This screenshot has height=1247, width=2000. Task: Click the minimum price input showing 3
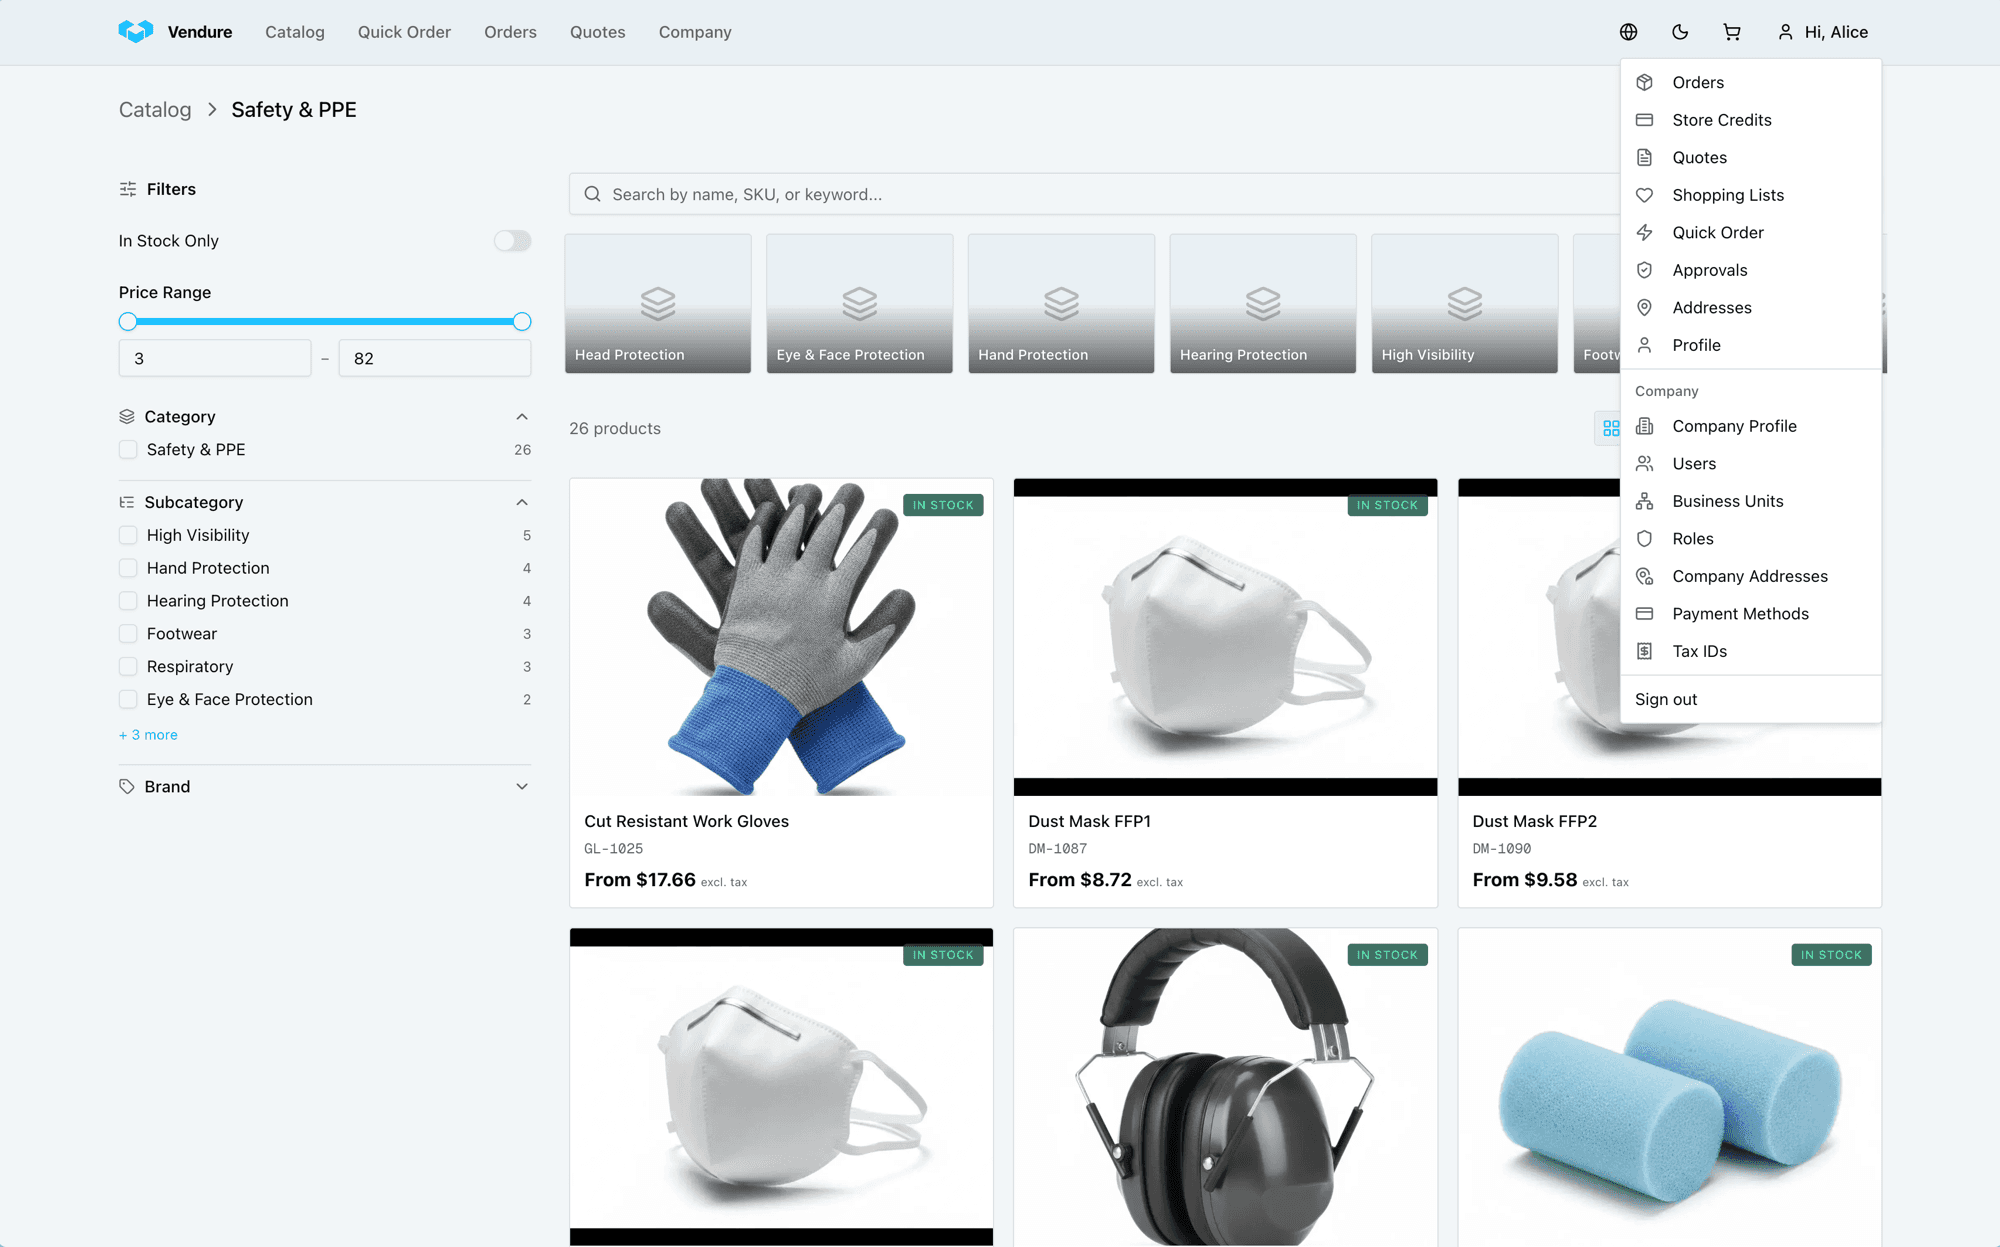215,358
